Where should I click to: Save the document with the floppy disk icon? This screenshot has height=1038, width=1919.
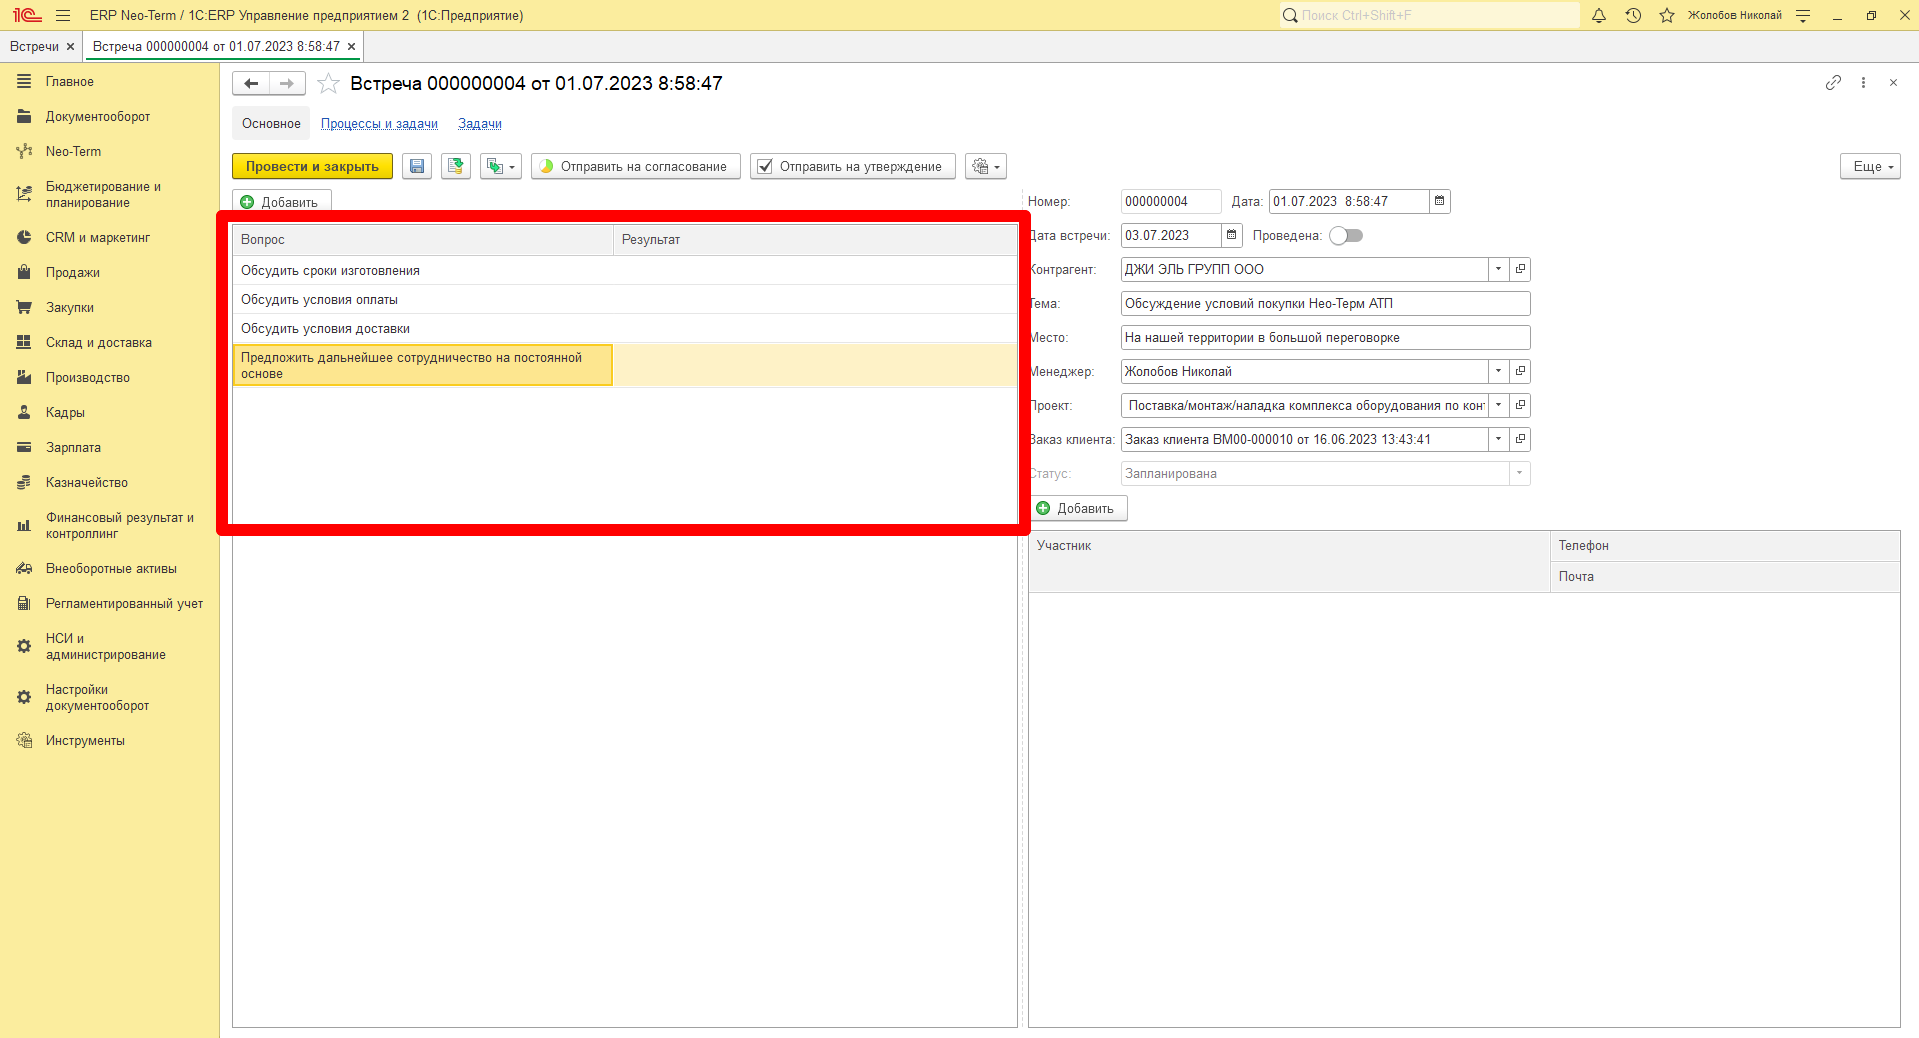coord(417,166)
